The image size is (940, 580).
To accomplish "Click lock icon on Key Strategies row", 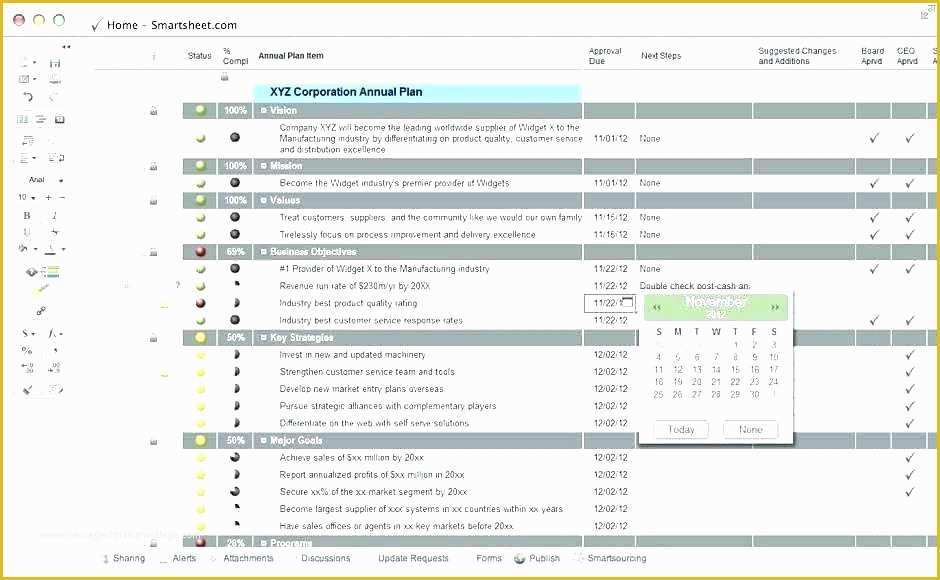I will 153,338.
